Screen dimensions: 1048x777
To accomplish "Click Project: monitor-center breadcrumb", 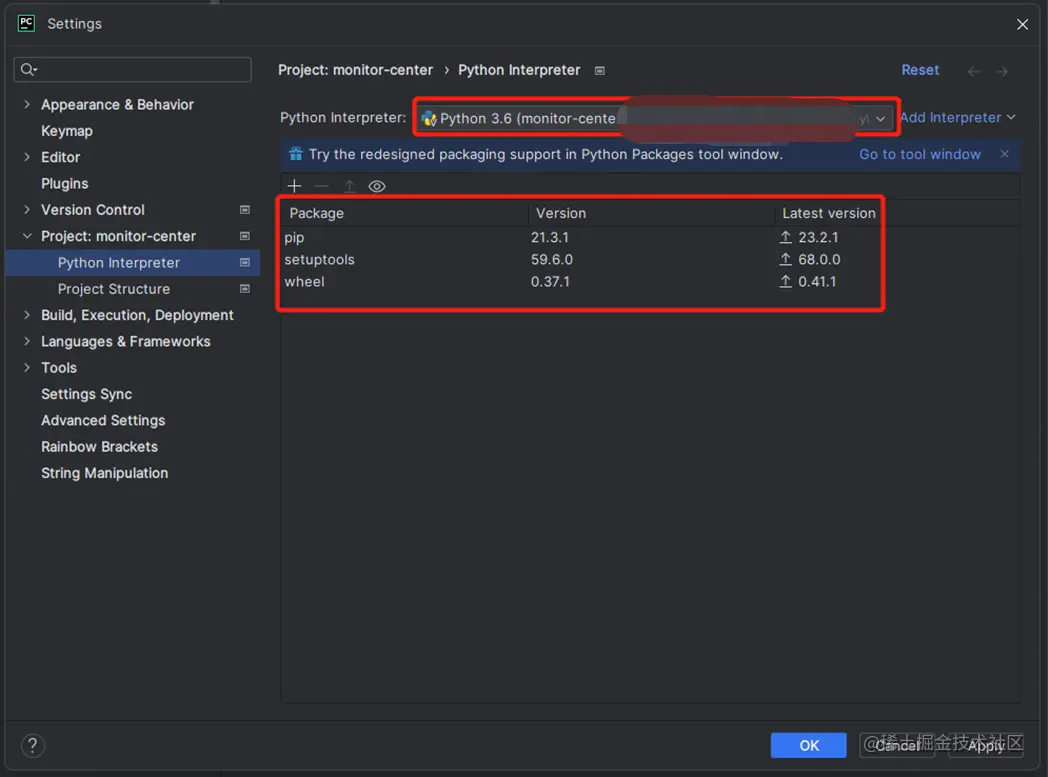I will pyautogui.click(x=356, y=70).
